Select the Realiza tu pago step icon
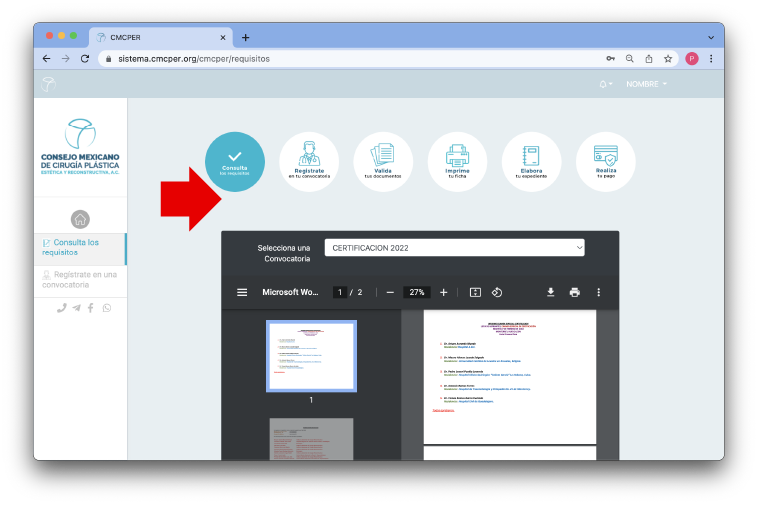 [606, 162]
